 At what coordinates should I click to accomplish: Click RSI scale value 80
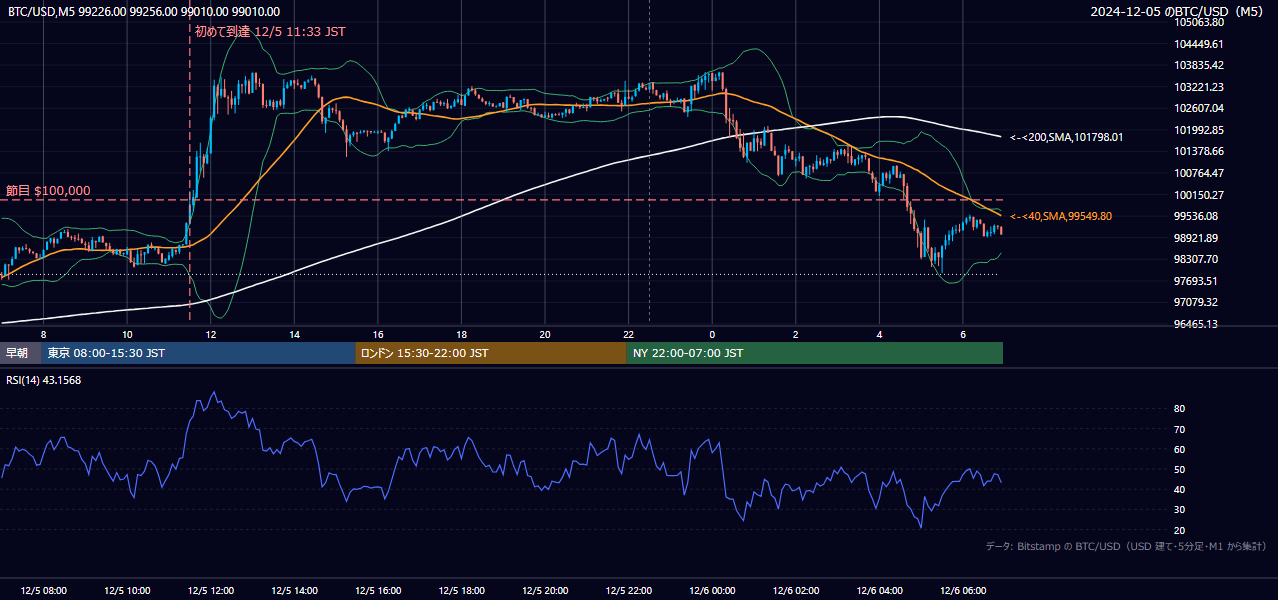(x=1180, y=409)
